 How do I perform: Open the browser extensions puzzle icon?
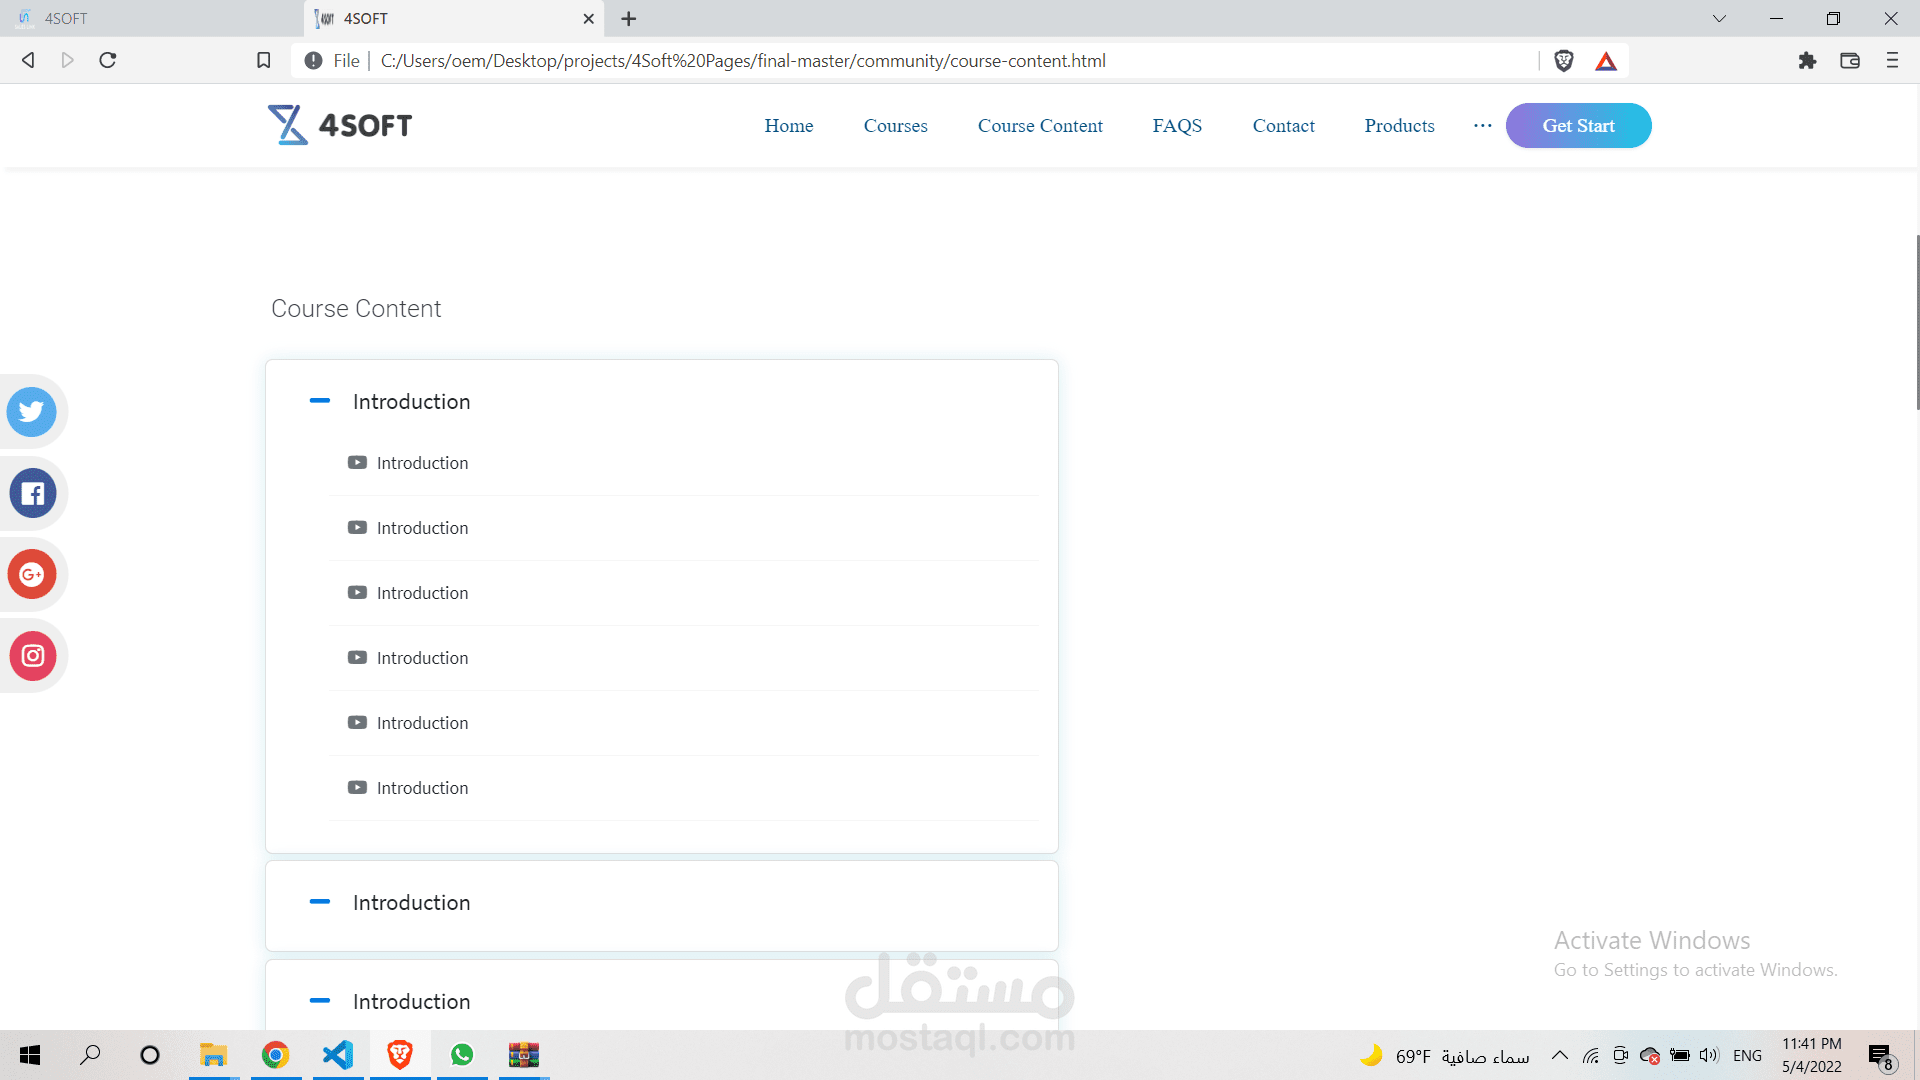pos(1807,61)
